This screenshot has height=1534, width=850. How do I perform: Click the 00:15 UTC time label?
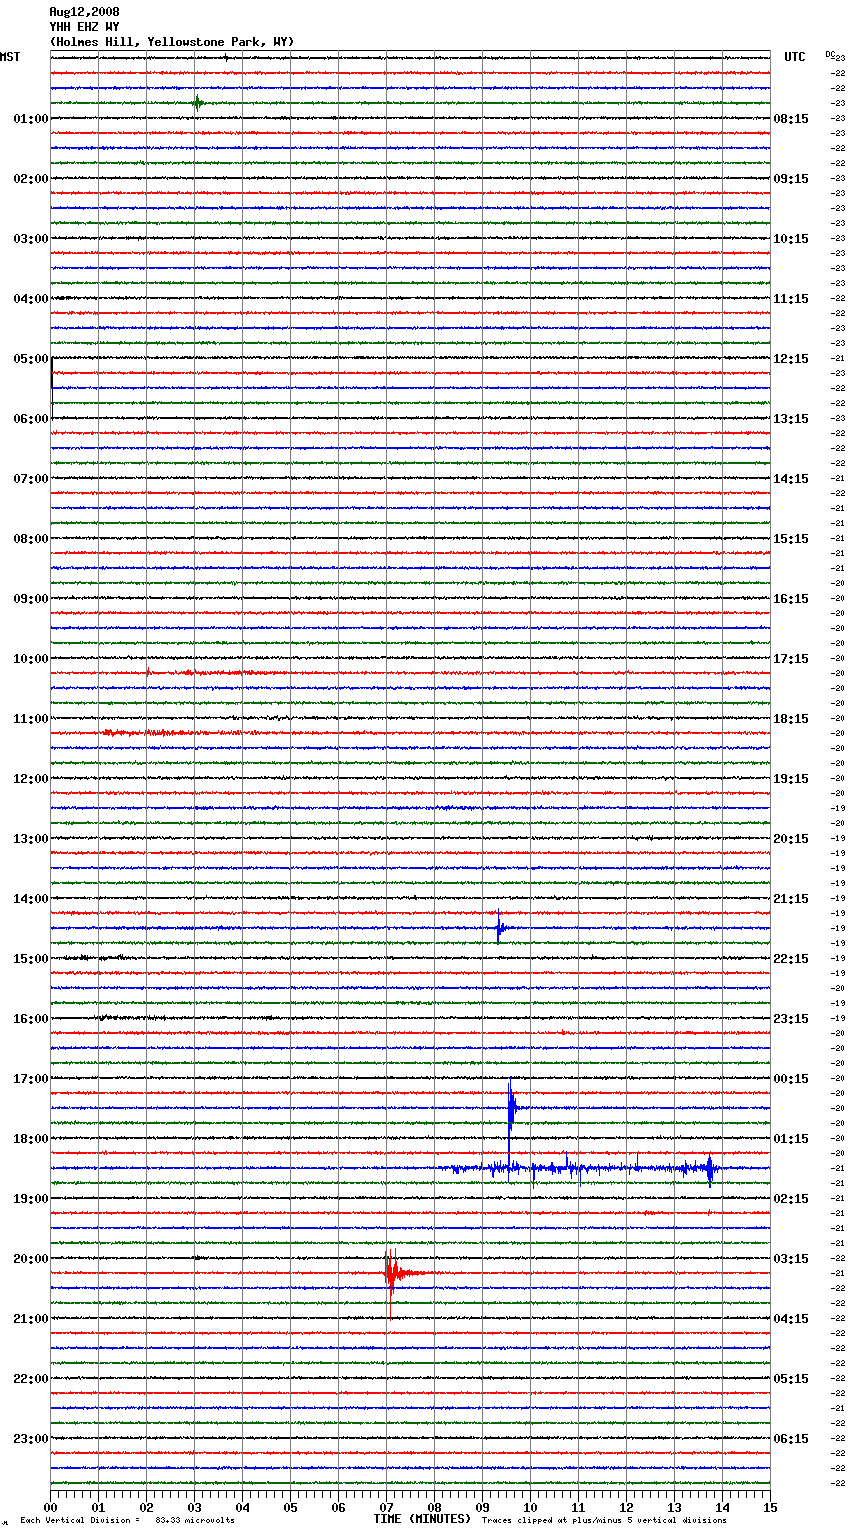[x=791, y=1079]
